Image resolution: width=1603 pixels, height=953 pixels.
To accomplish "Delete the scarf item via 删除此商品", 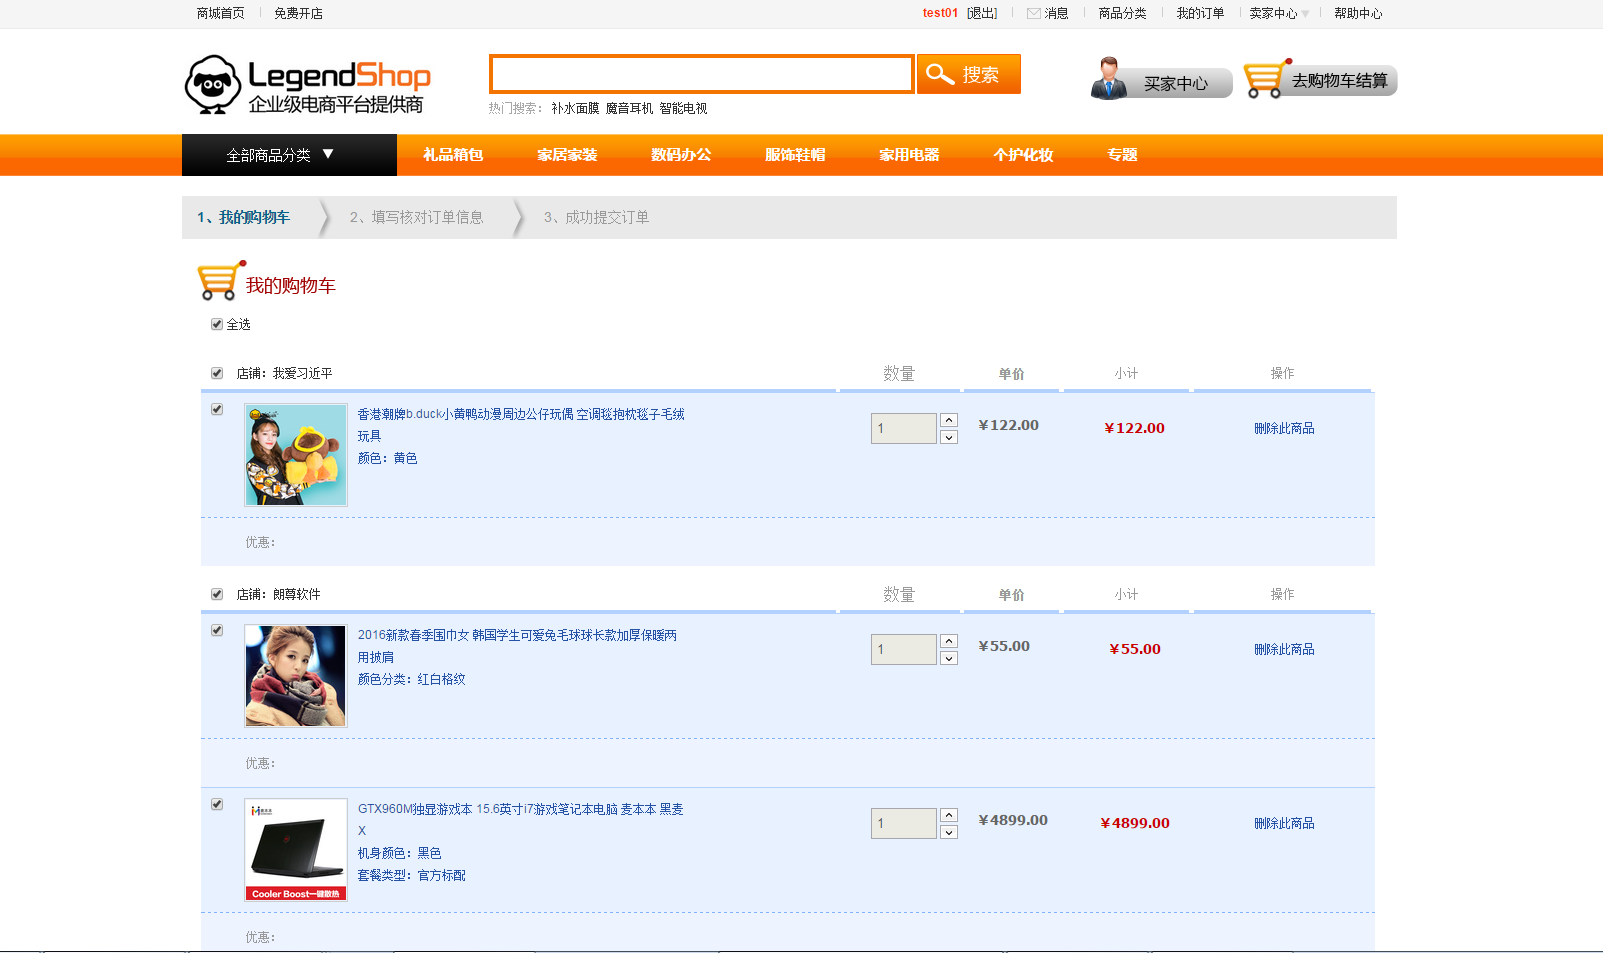I will [1284, 649].
